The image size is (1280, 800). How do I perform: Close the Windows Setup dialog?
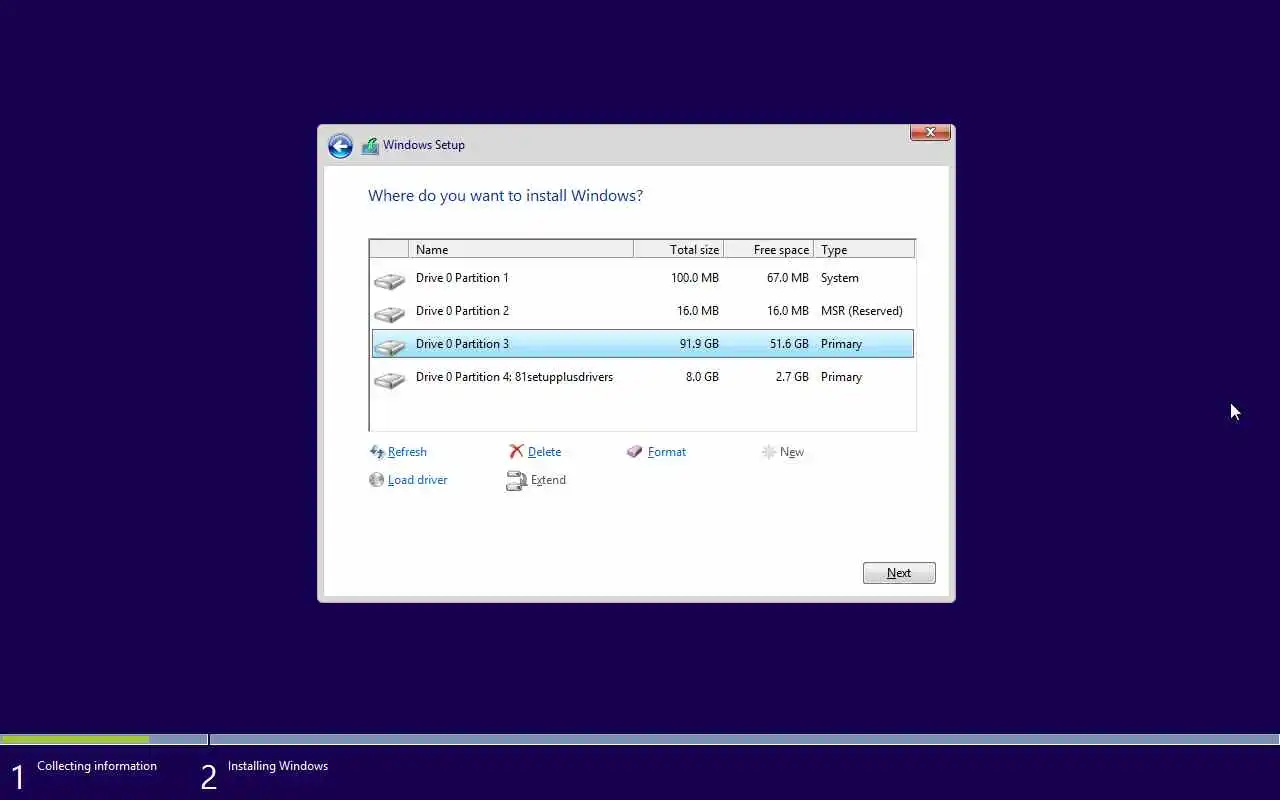click(930, 132)
